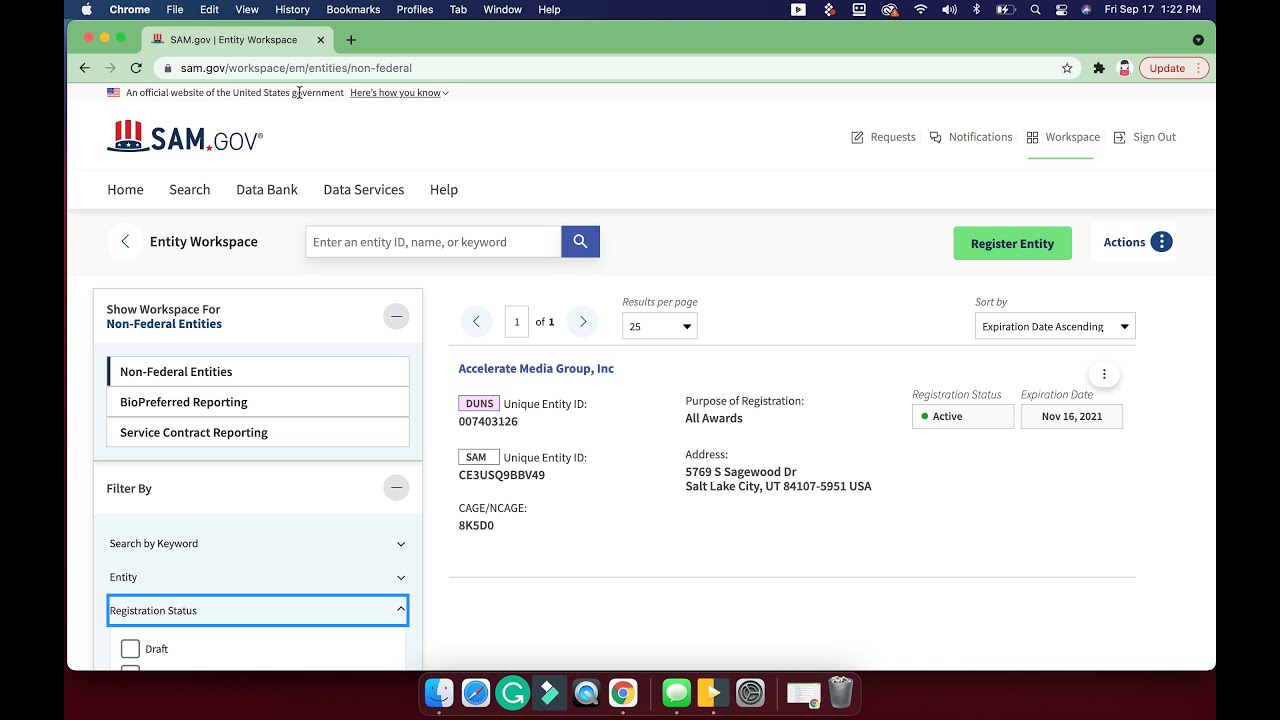1280x720 pixels.
Task: Select Non-Federal Entities tab
Action: (258, 371)
